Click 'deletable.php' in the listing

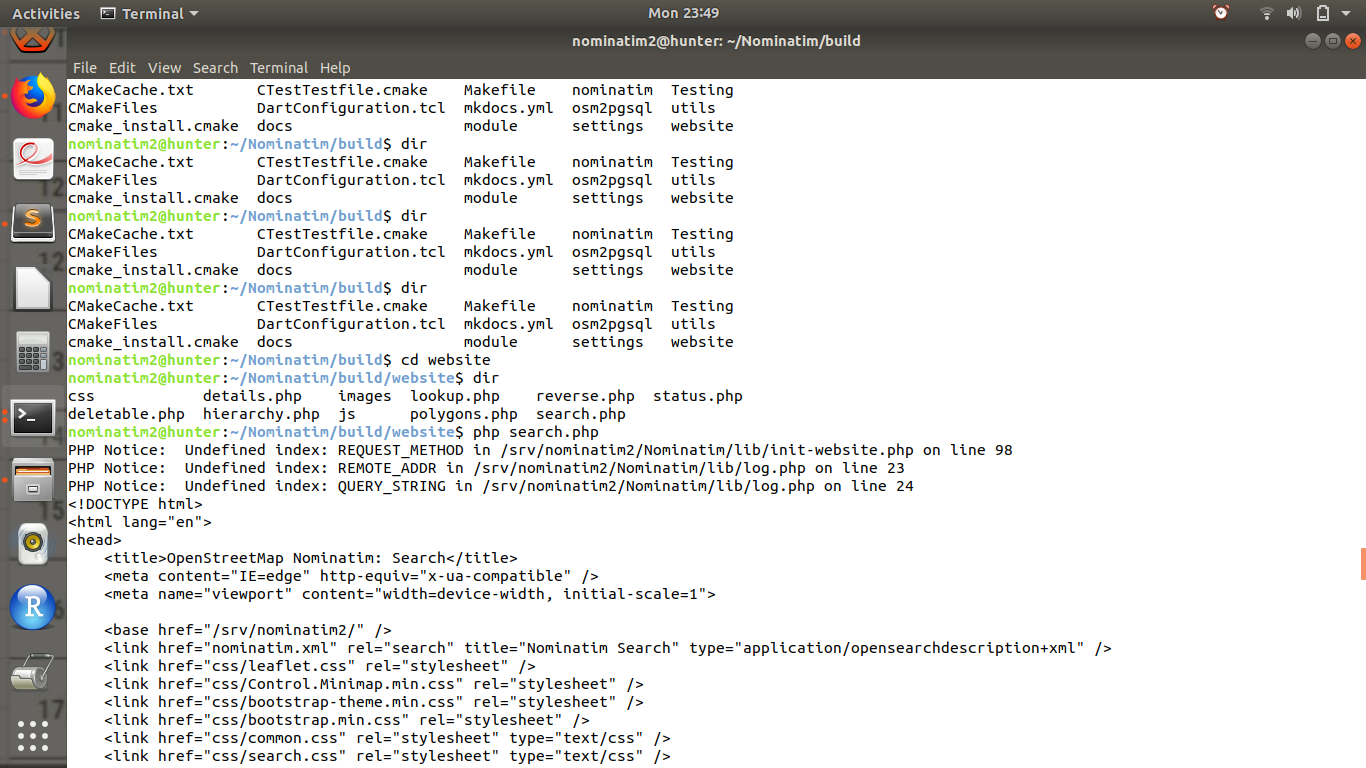tap(126, 414)
